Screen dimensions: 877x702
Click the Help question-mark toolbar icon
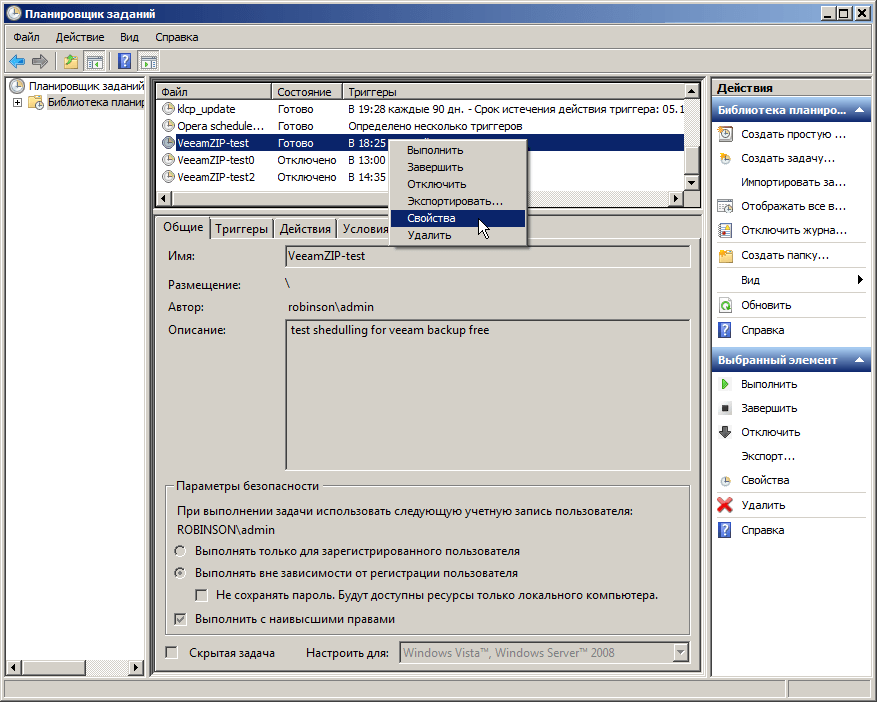[124, 61]
